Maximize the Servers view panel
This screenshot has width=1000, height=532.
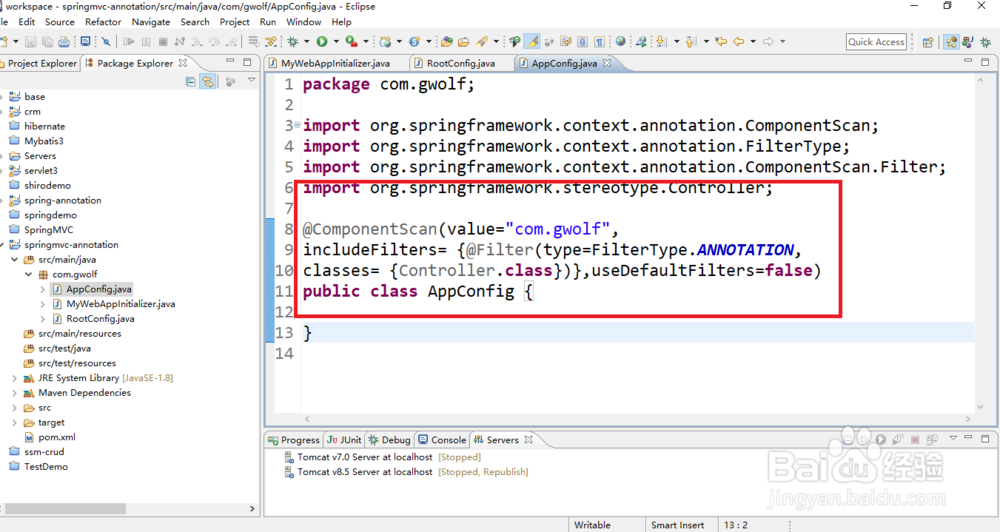[985, 439]
